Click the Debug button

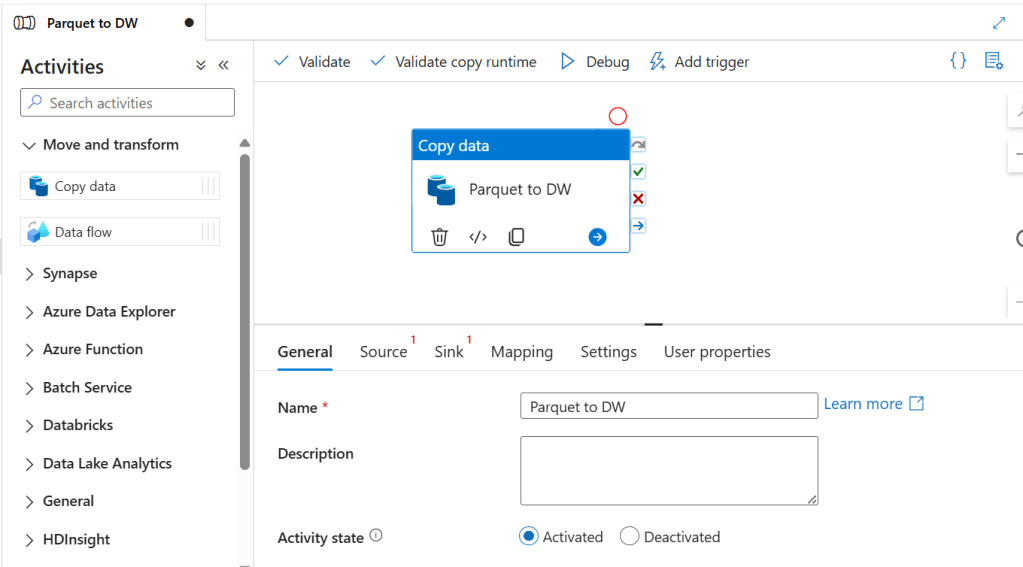coord(594,62)
